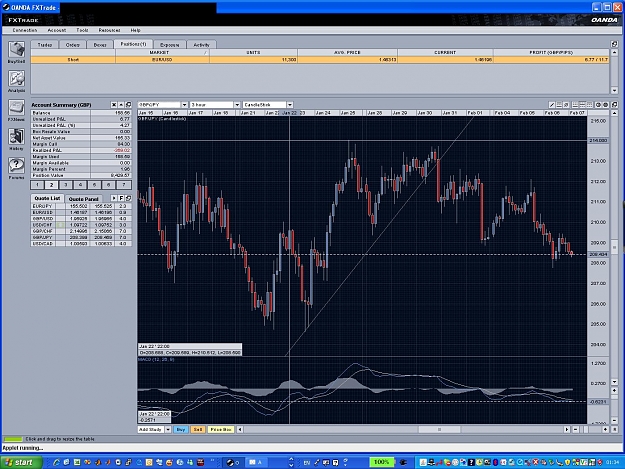Viewport: 625px width, 469px height.
Task: Click the dotted grid lines icon
Action: pyautogui.click(x=590, y=105)
